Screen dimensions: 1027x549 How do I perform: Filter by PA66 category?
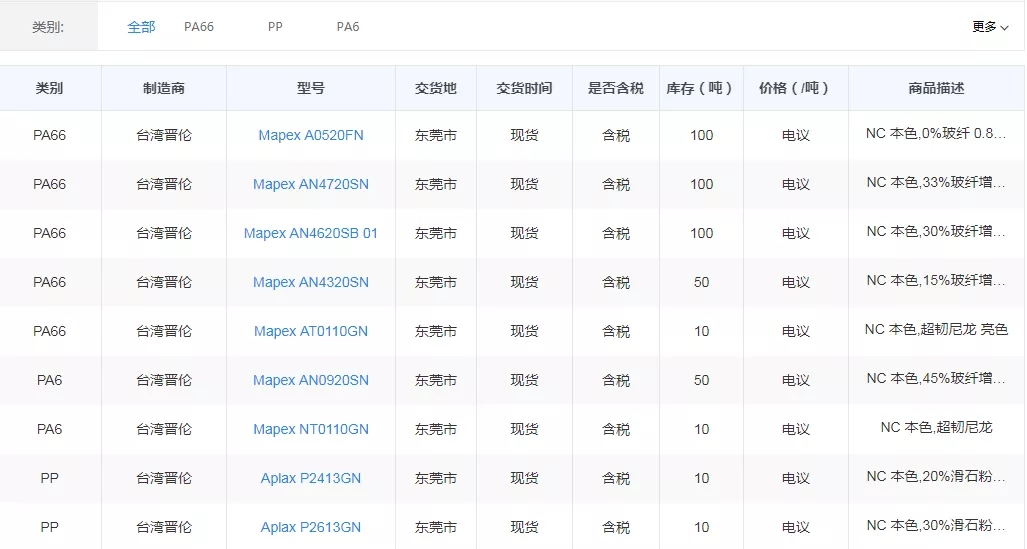click(198, 27)
